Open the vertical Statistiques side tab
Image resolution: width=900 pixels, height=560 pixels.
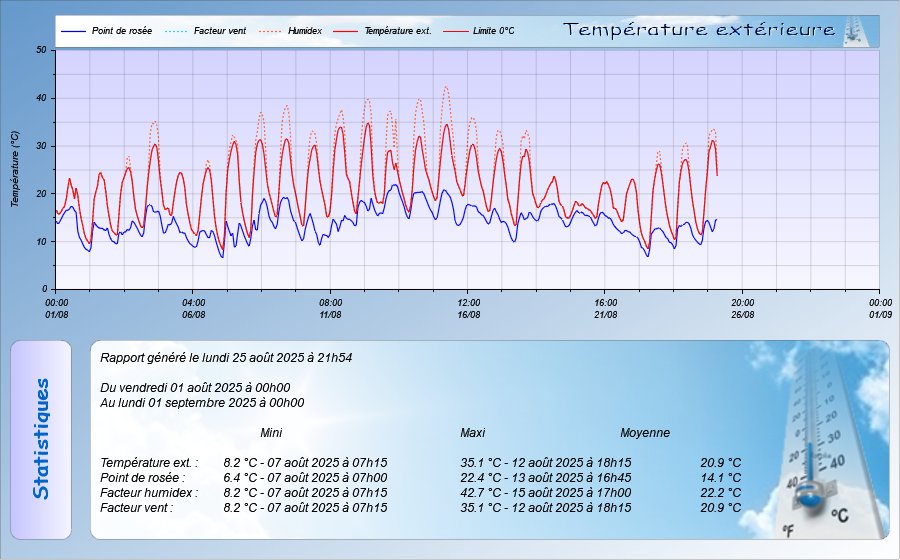tap(41, 439)
